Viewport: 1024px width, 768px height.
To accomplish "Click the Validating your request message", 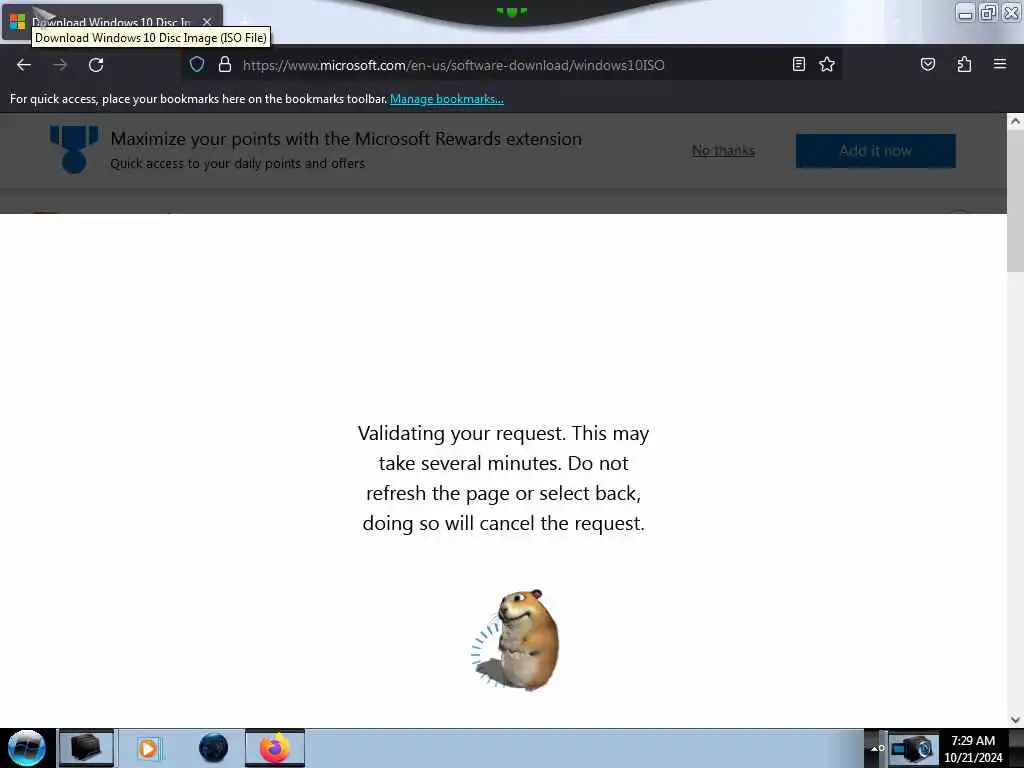I will coord(503,478).
